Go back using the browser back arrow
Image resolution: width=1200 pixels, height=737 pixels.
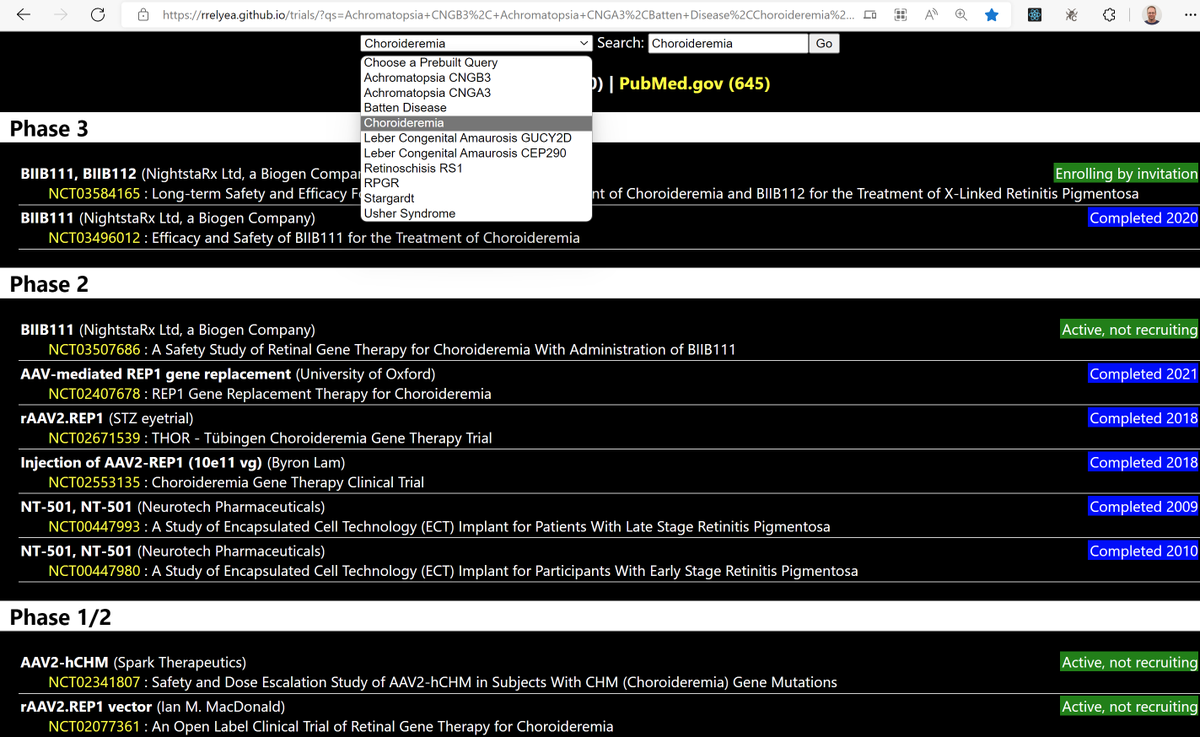23,15
